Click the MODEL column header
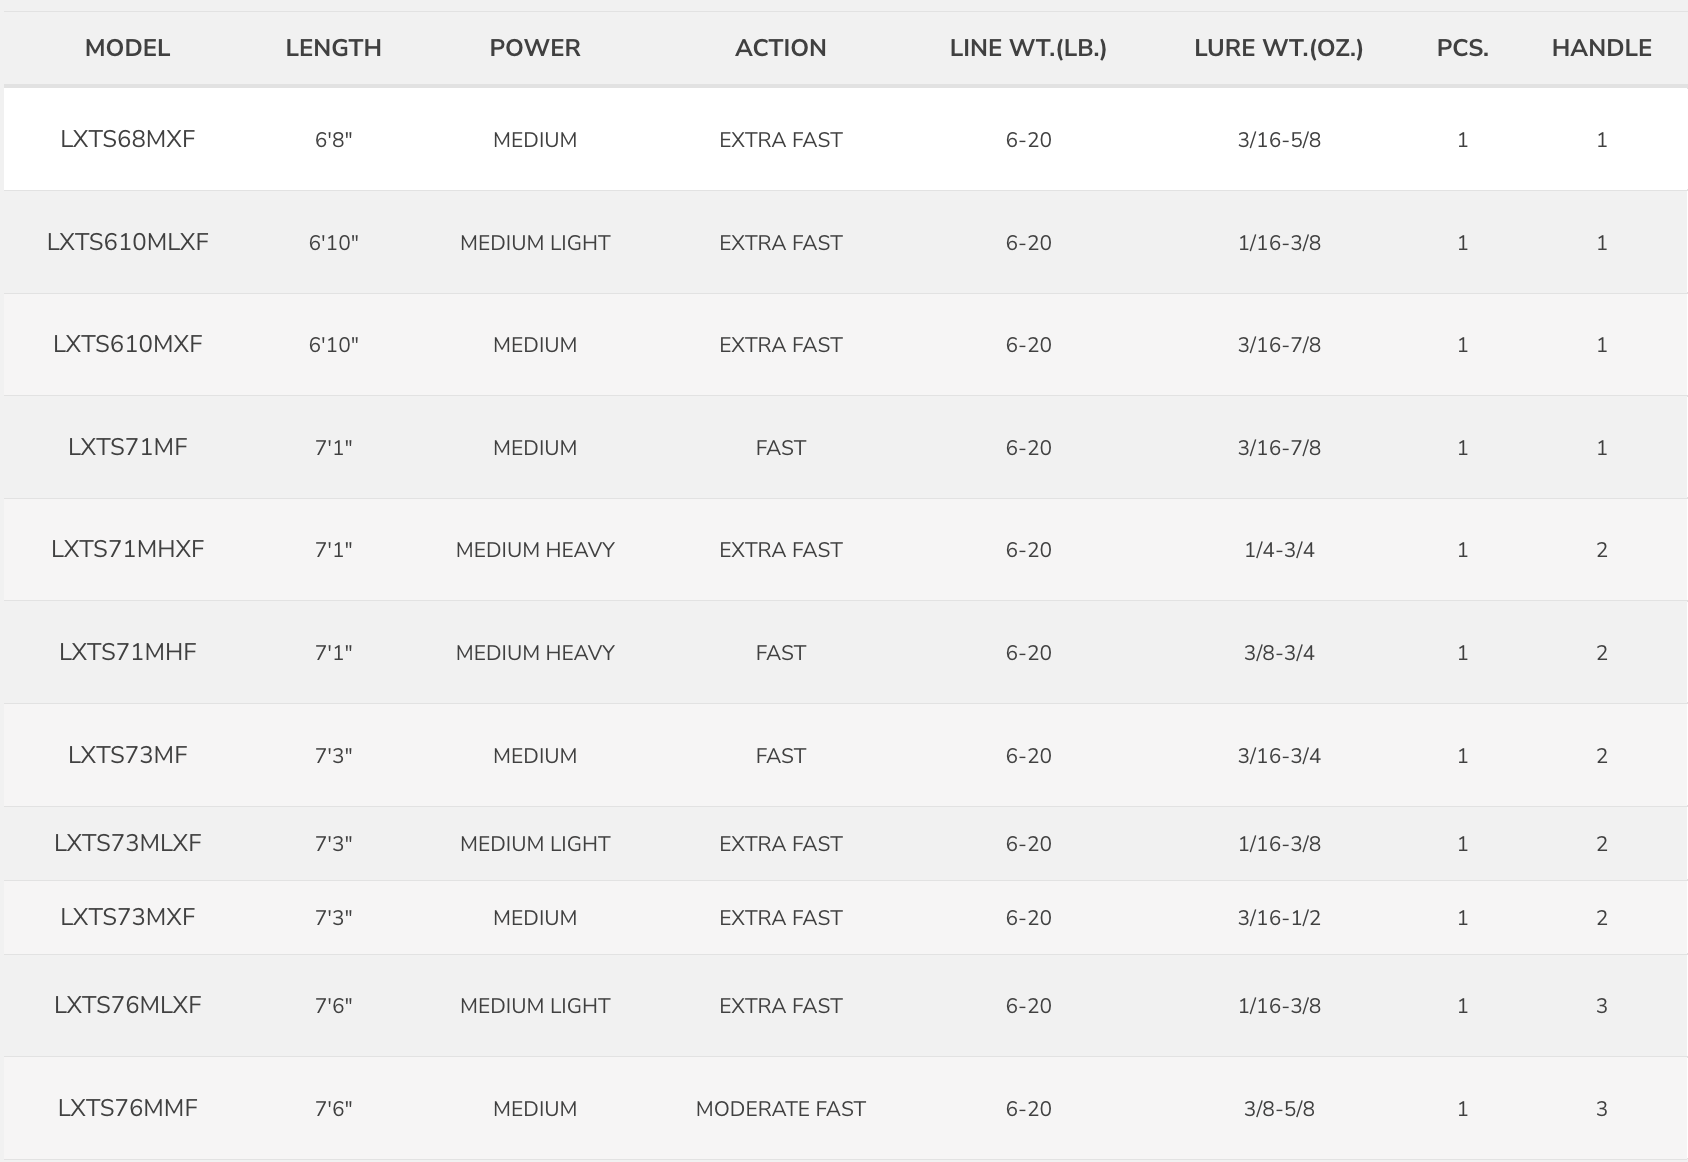The height and width of the screenshot is (1162, 1688). coord(127,48)
